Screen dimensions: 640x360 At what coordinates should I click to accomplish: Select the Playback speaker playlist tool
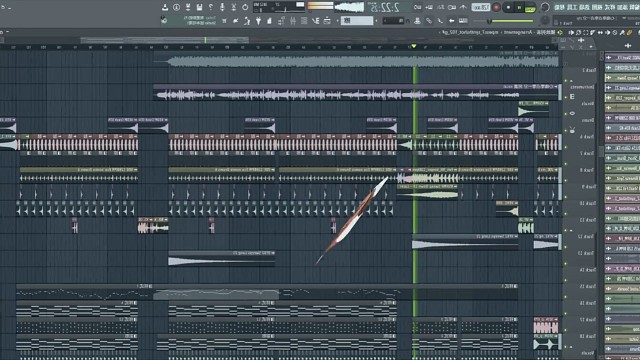571,32
